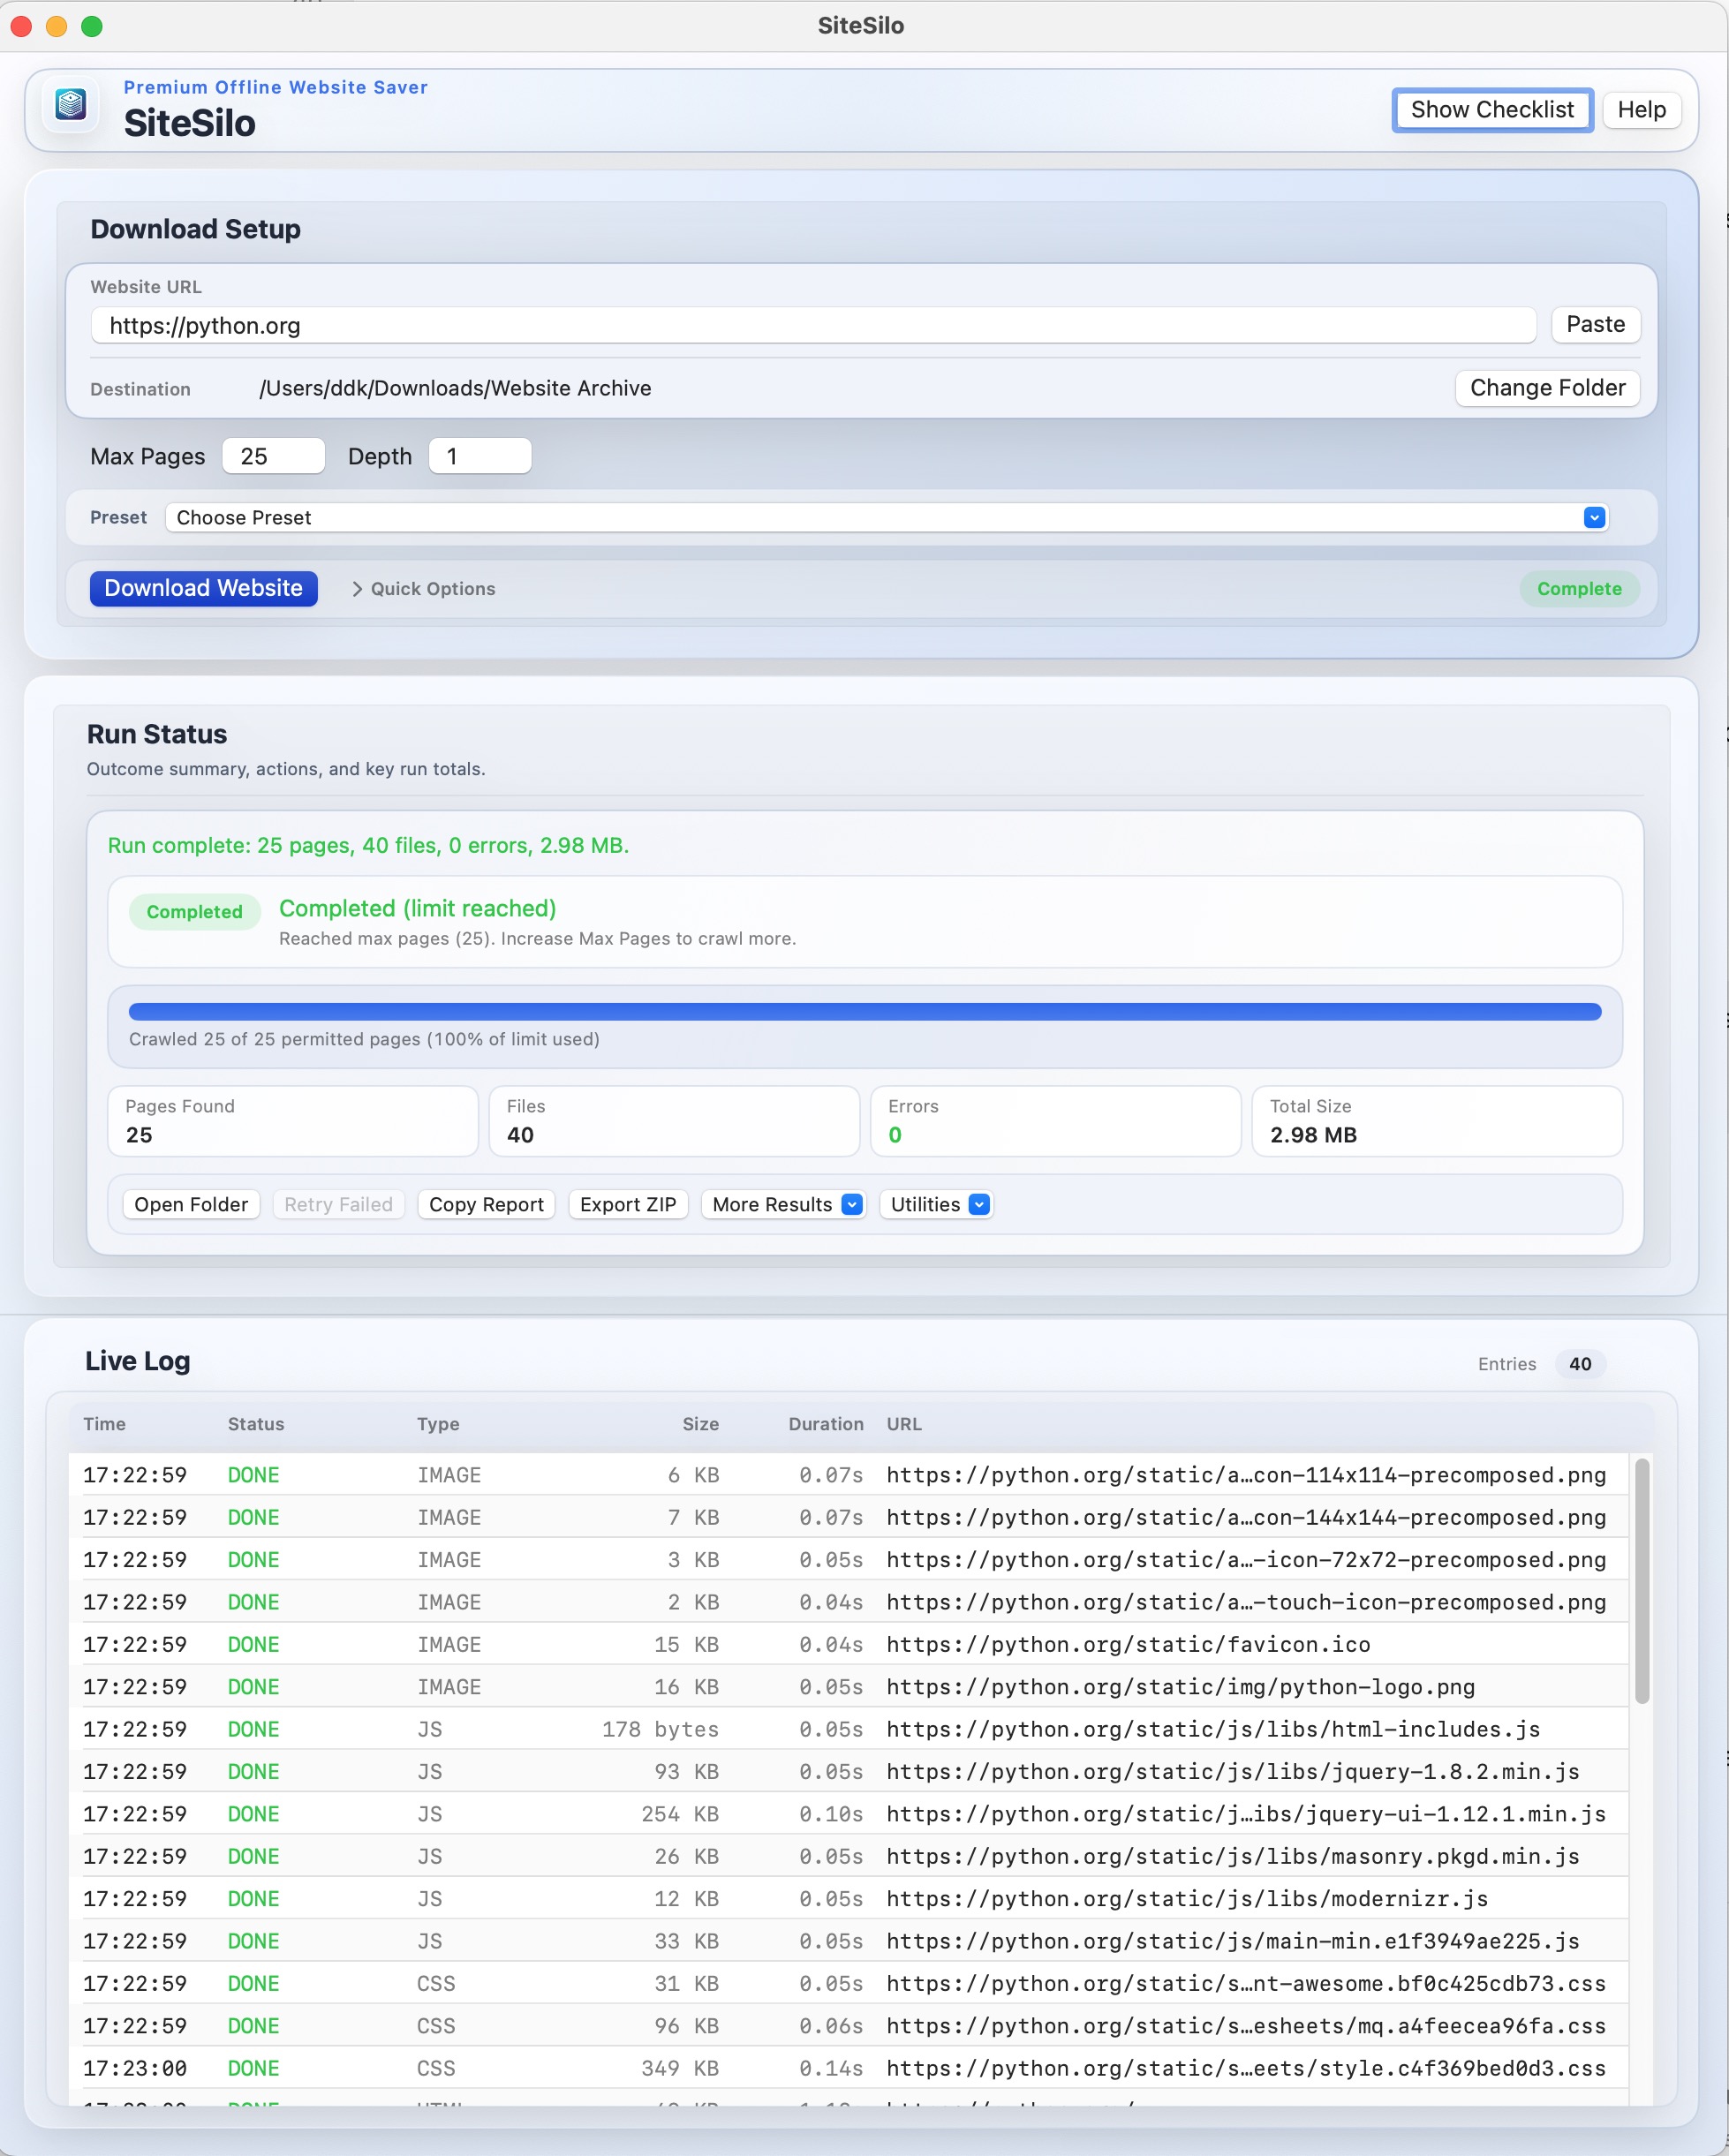Click the Errors 0 stat card
This screenshot has width=1729, height=2156.
click(1055, 1121)
